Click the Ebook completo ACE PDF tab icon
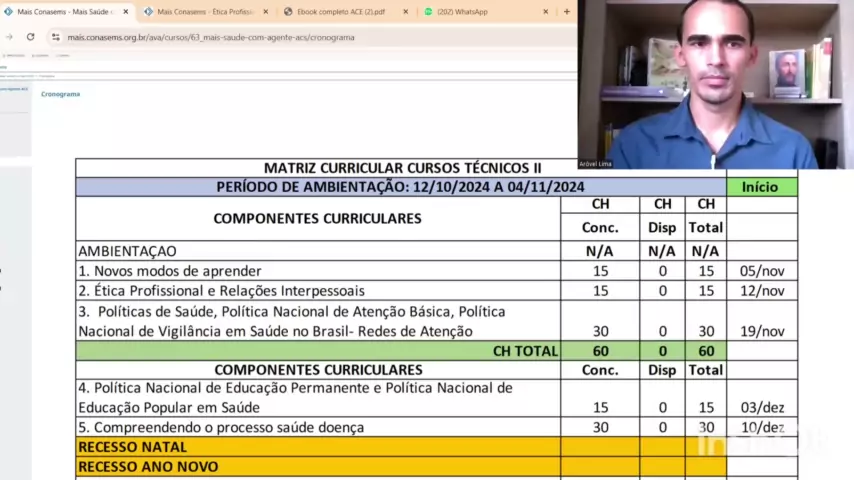Viewport: 854px width, 480px height. pos(289,12)
